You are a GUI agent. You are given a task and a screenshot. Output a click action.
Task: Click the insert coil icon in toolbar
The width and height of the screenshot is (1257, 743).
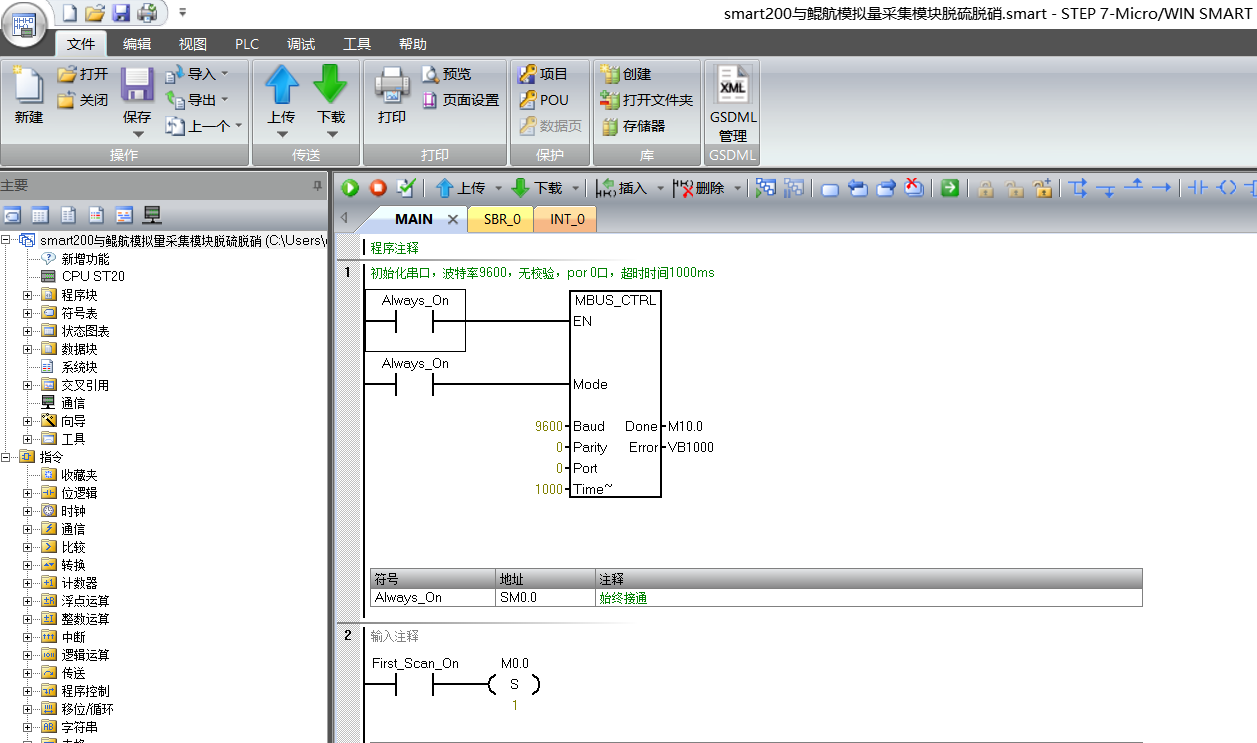(1227, 188)
